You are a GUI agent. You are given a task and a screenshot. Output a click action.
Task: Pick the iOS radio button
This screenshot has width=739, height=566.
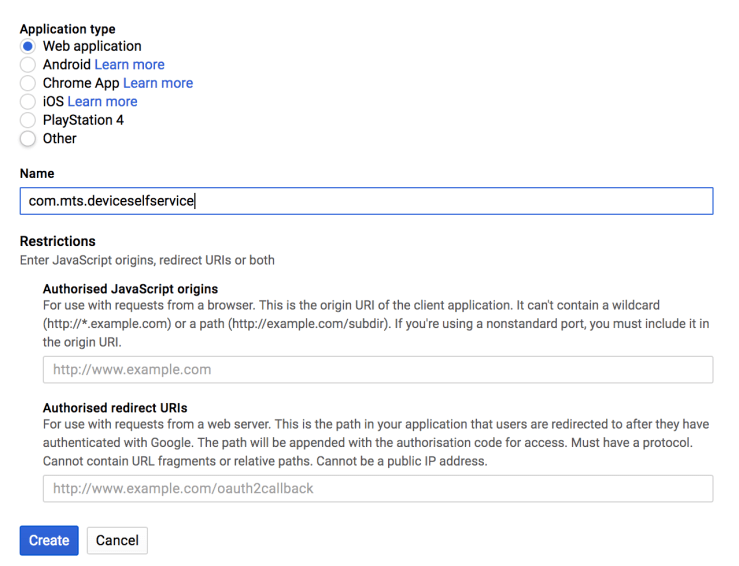pos(28,102)
